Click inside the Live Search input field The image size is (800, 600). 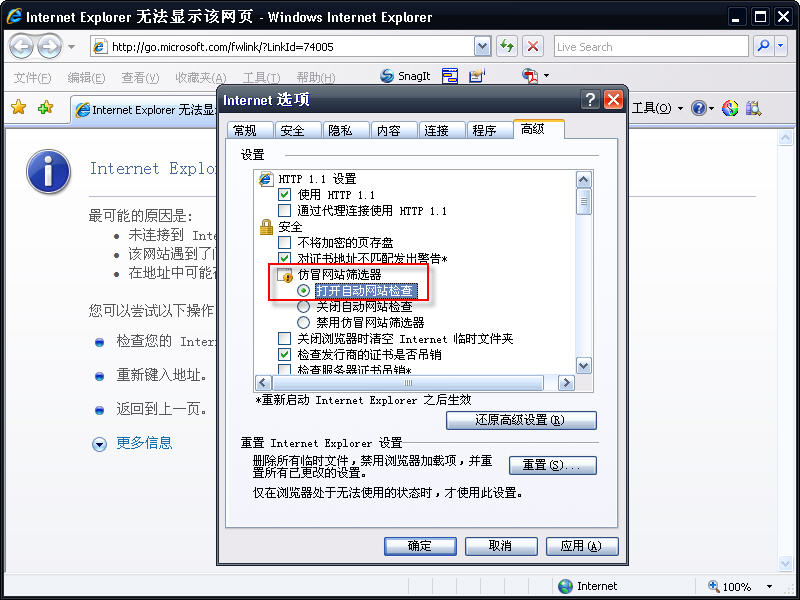(651, 46)
